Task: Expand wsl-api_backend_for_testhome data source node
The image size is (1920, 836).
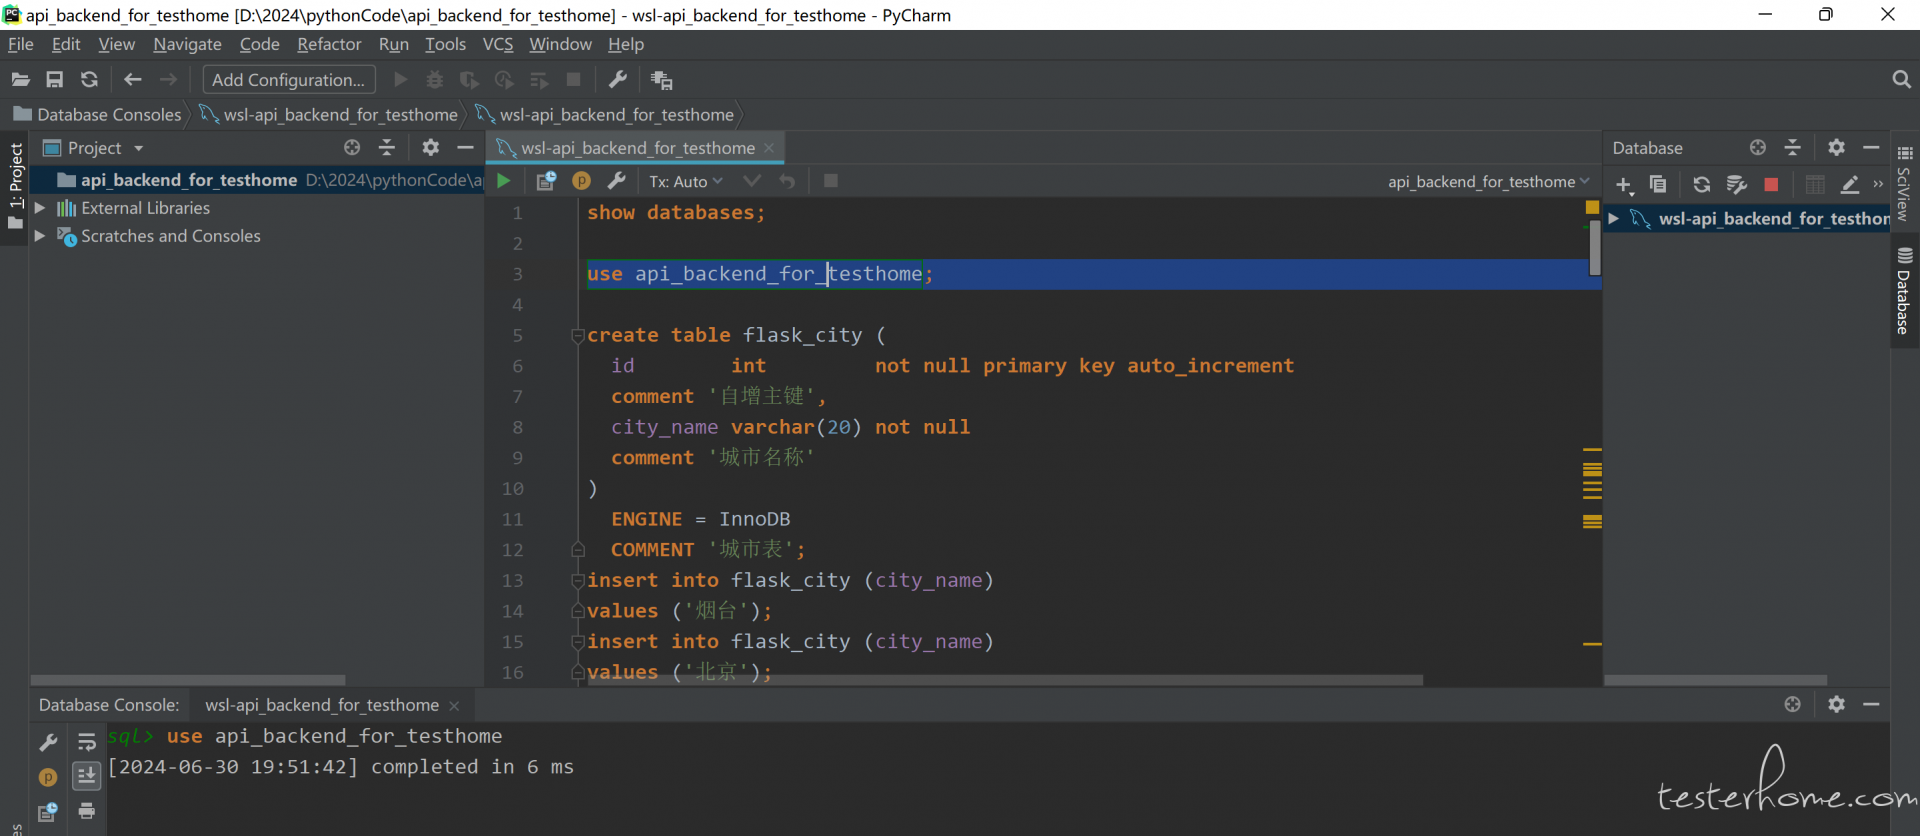Action: coord(1613,218)
